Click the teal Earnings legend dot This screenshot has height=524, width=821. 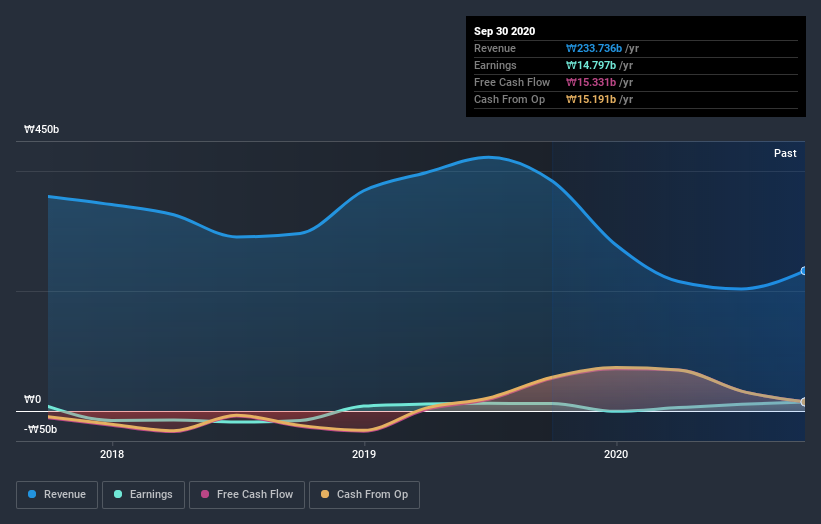(x=118, y=494)
